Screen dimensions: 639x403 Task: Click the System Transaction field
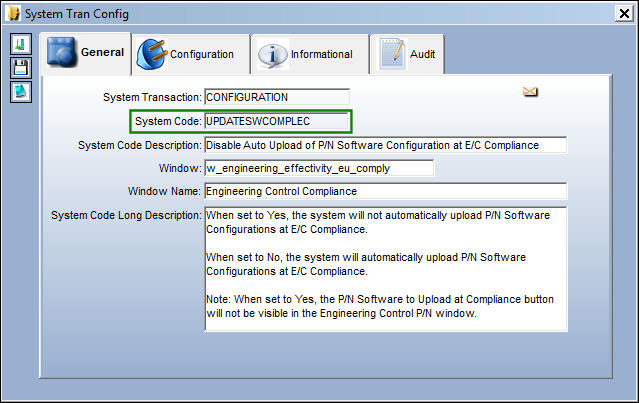(x=277, y=97)
